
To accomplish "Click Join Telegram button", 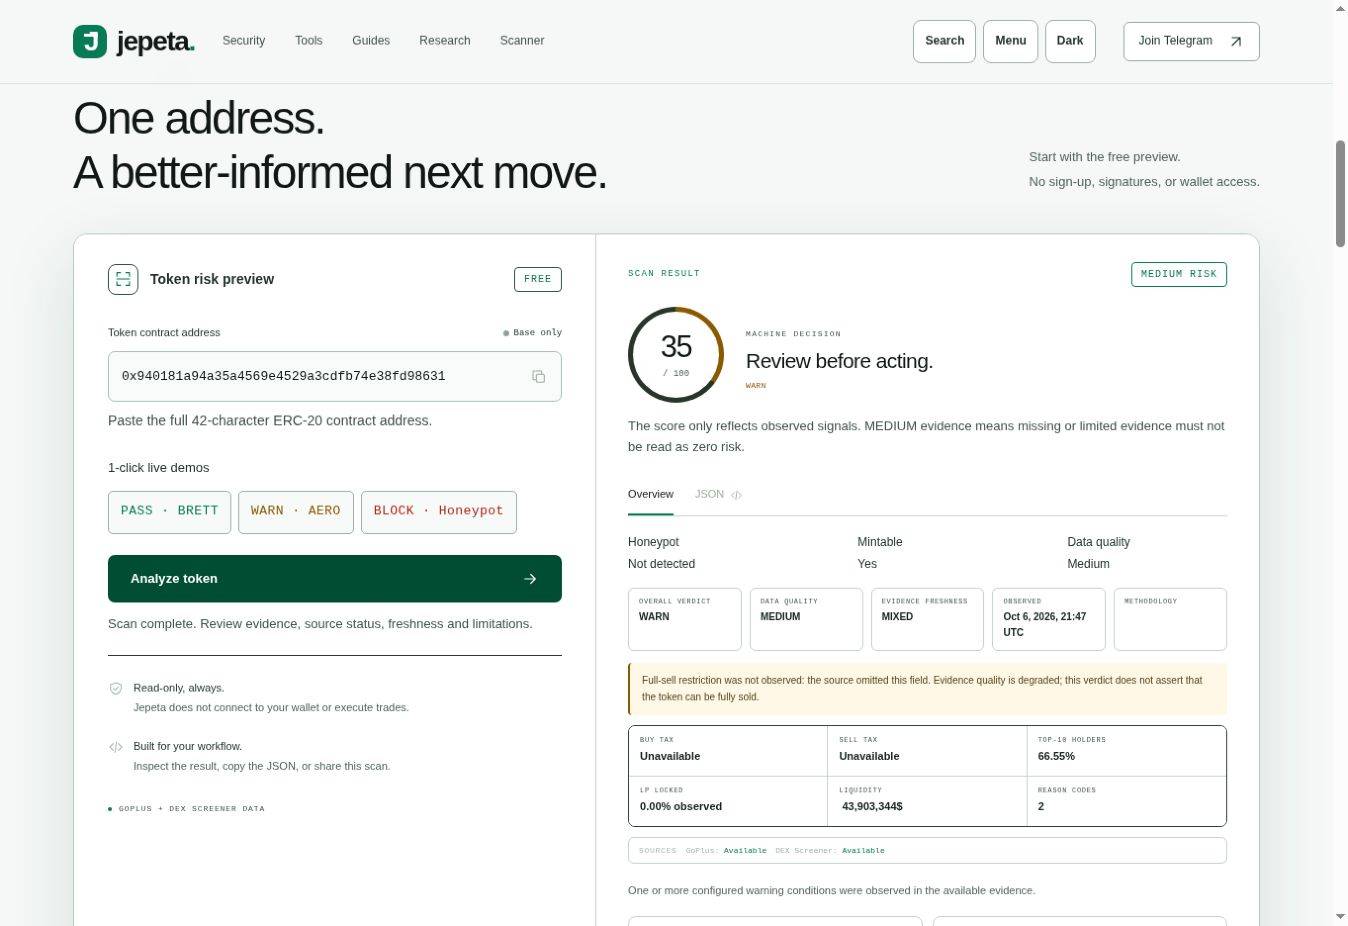I will (x=1191, y=41).
